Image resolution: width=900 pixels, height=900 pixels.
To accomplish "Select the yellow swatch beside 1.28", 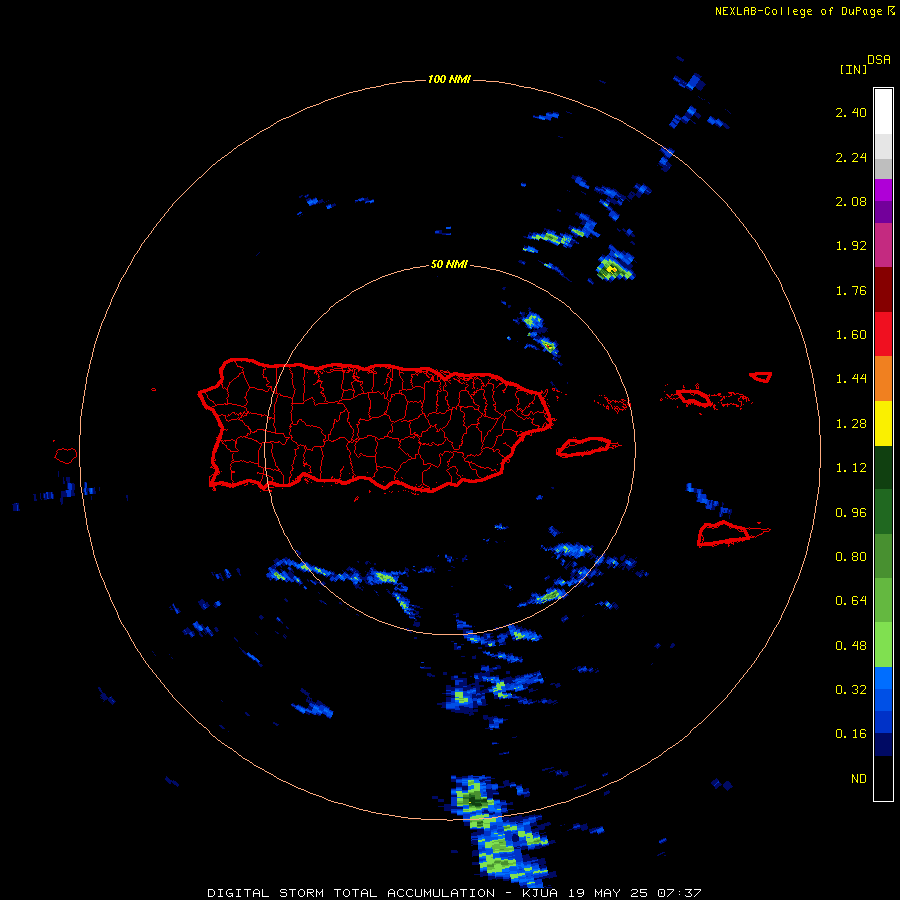I will tap(883, 423).
